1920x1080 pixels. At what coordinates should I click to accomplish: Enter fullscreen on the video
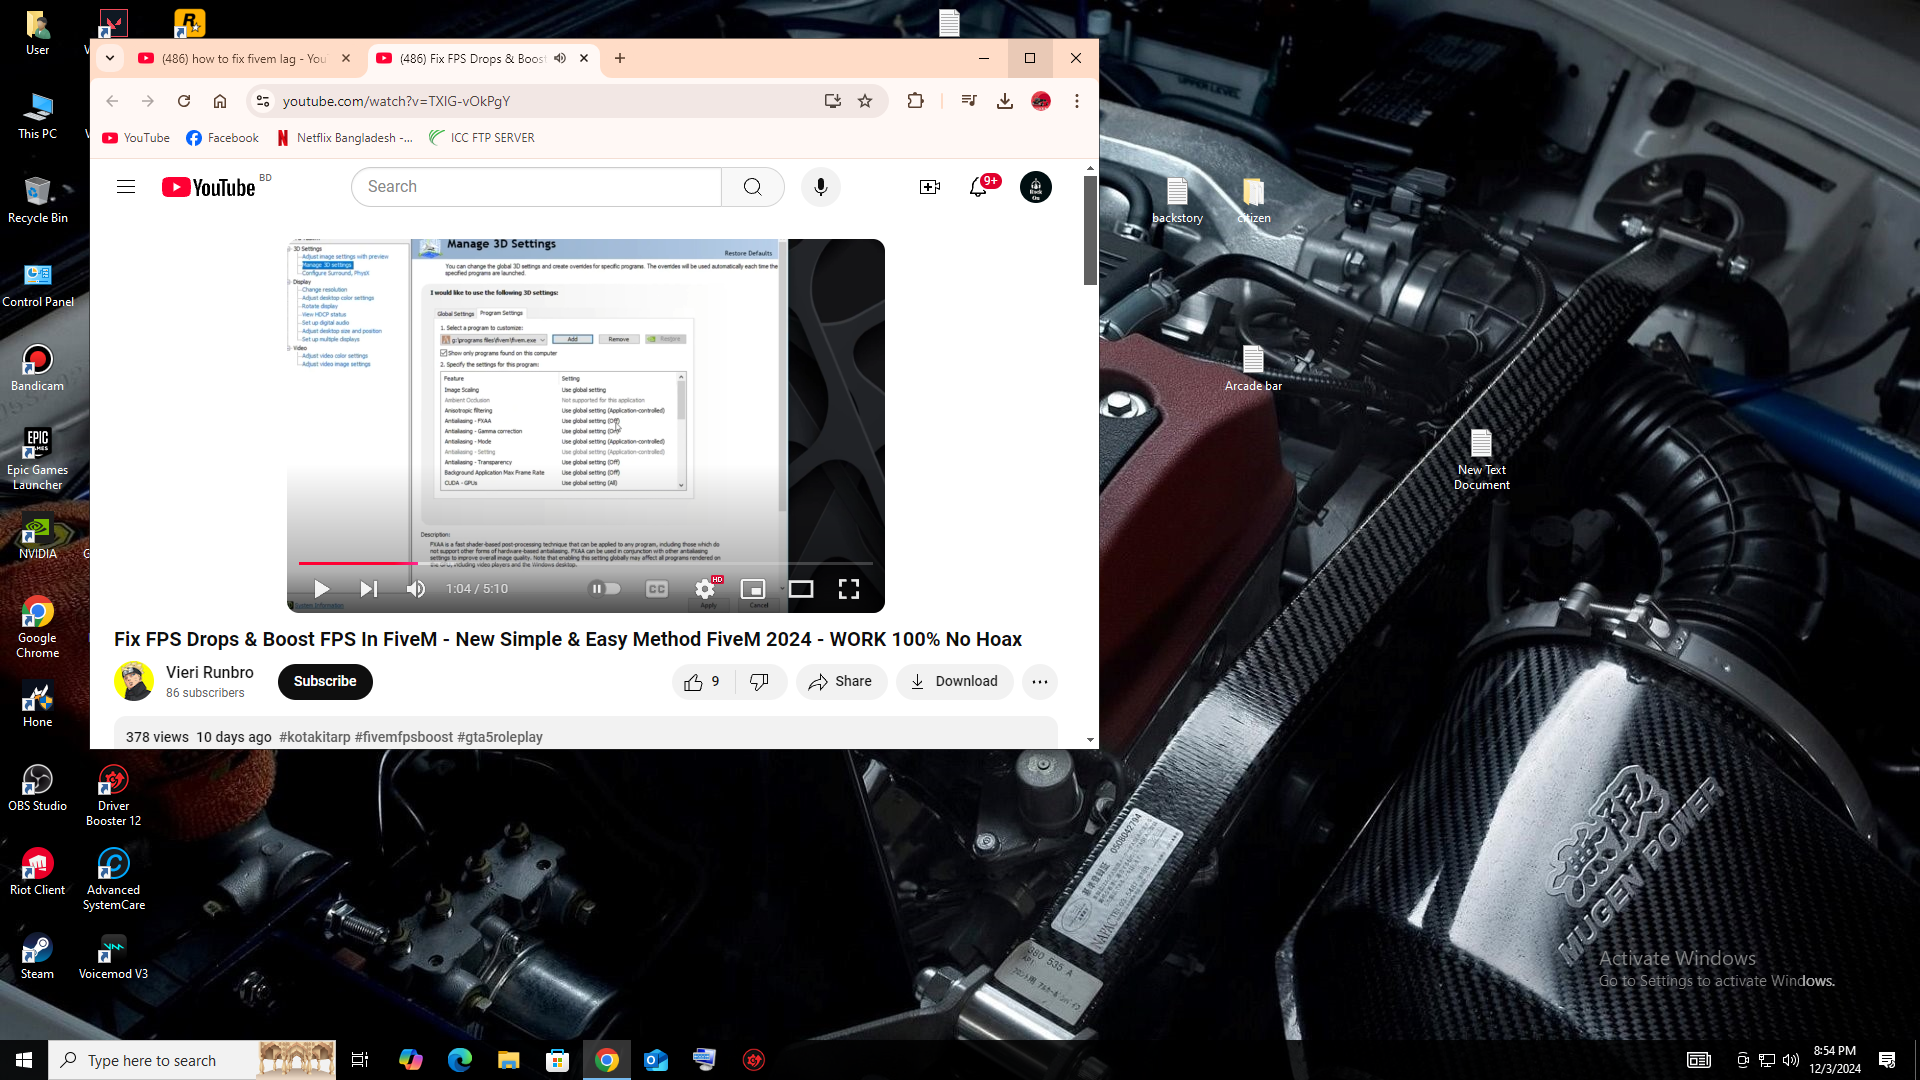[849, 589]
